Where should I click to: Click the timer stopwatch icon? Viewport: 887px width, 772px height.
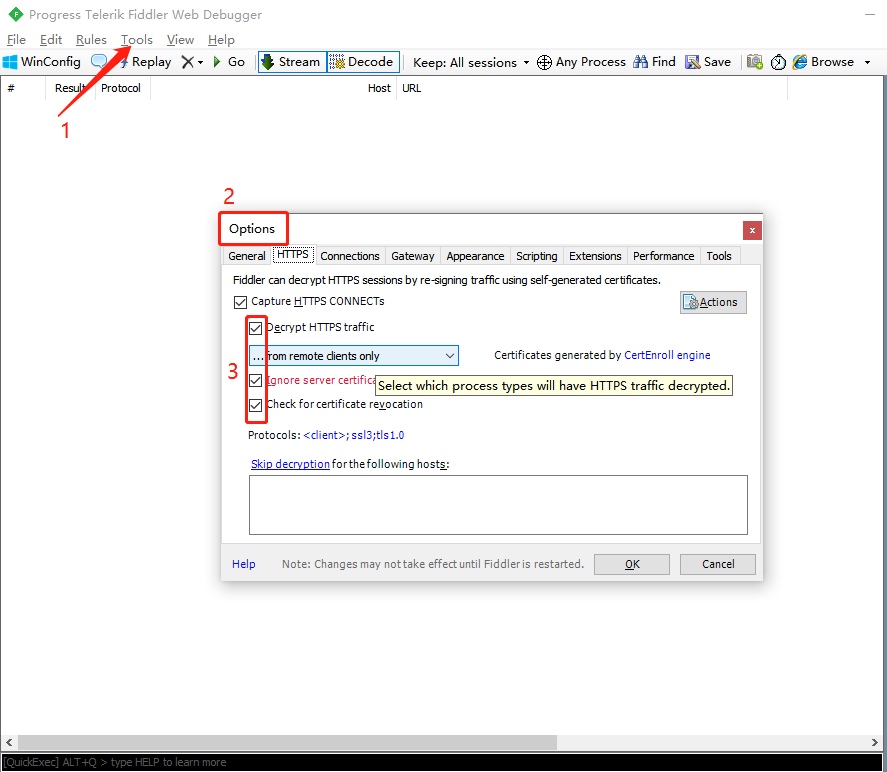pos(778,62)
